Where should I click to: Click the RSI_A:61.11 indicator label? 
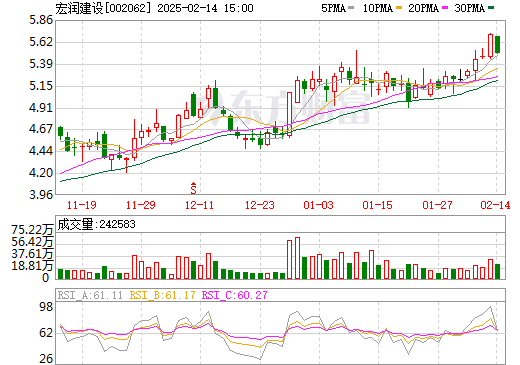point(90,295)
